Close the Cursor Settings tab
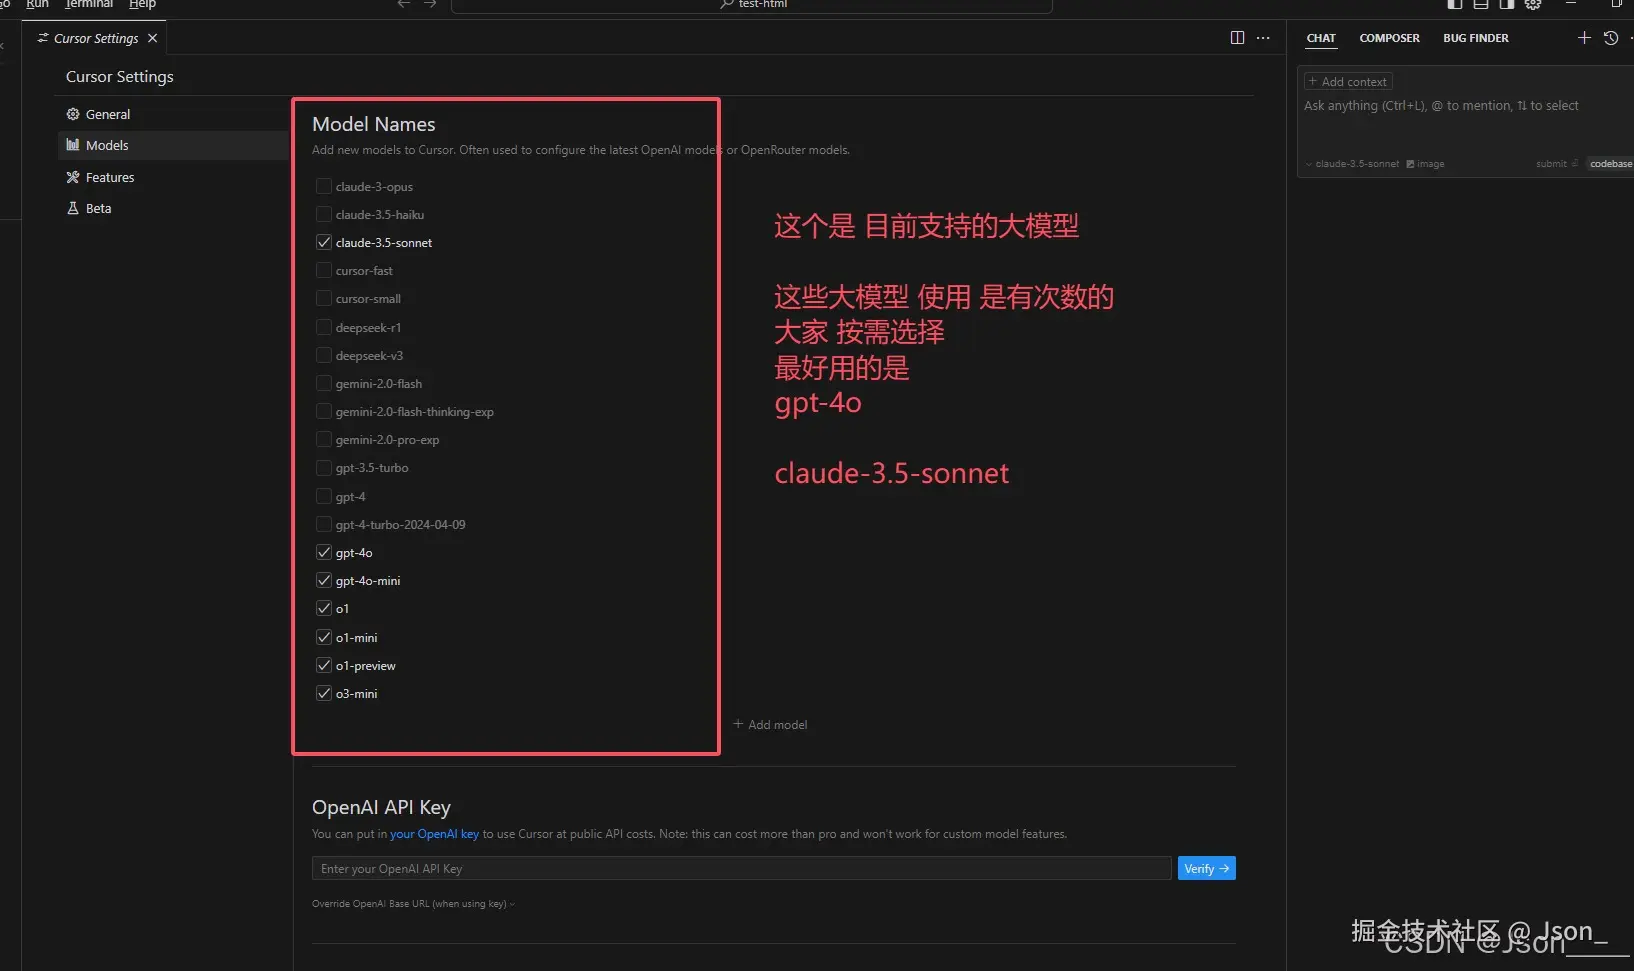Viewport: 1634px width, 971px height. [152, 38]
